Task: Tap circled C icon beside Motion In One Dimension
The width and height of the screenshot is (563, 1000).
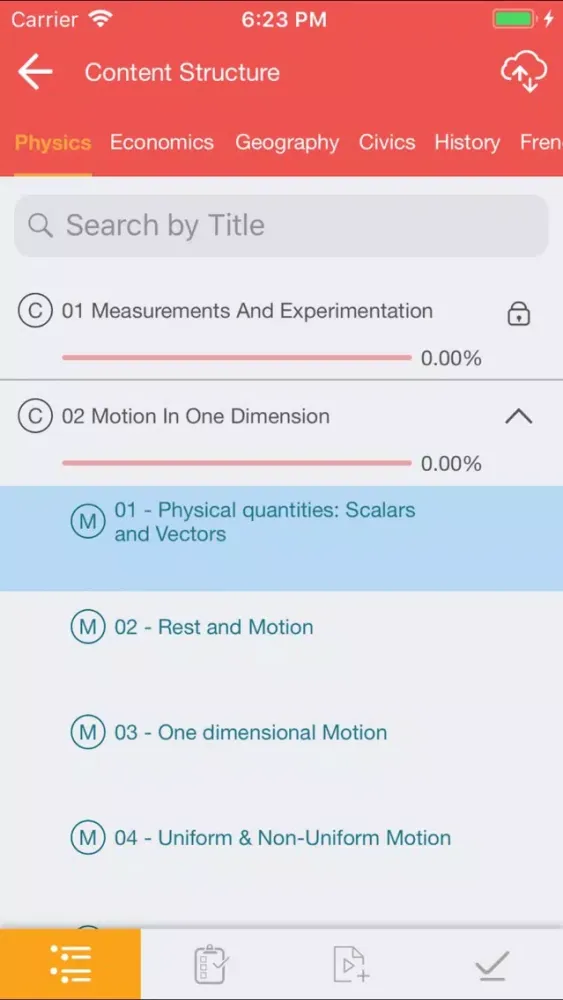Action: tap(35, 416)
